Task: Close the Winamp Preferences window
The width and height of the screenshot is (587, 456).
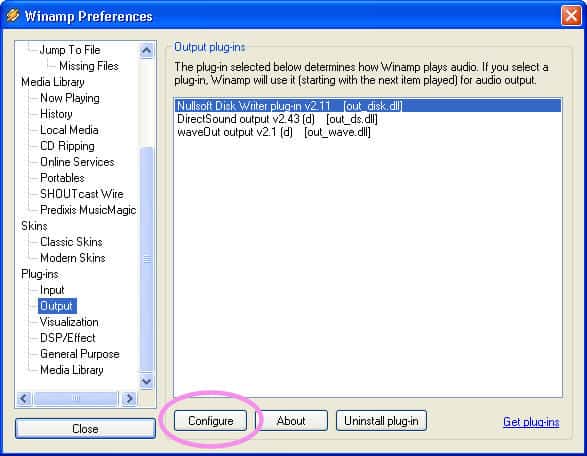Action: (571, 16)
